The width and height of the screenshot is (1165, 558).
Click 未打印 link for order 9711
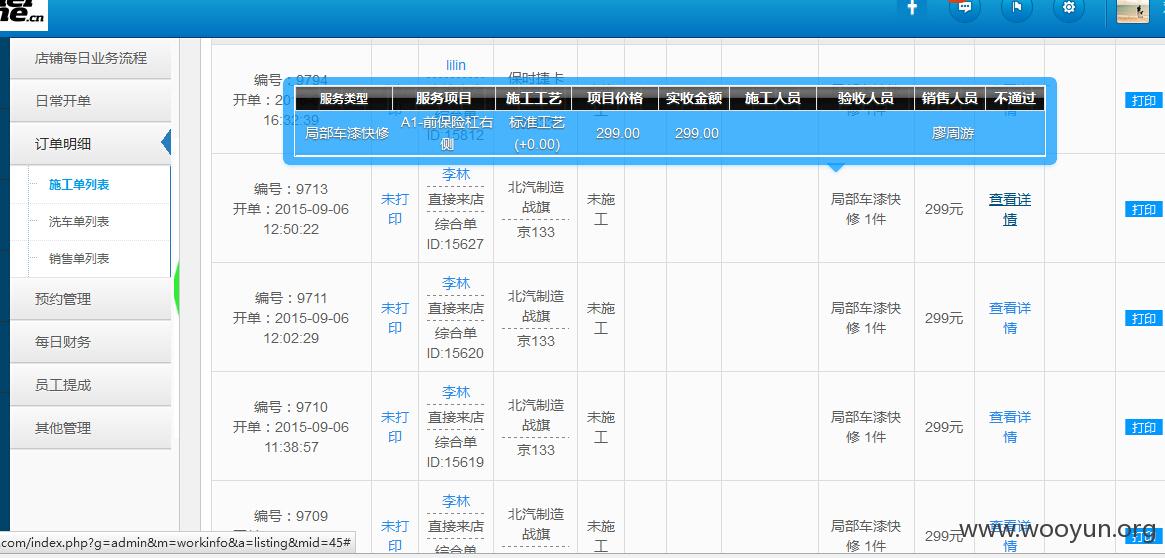pos(395,318)
